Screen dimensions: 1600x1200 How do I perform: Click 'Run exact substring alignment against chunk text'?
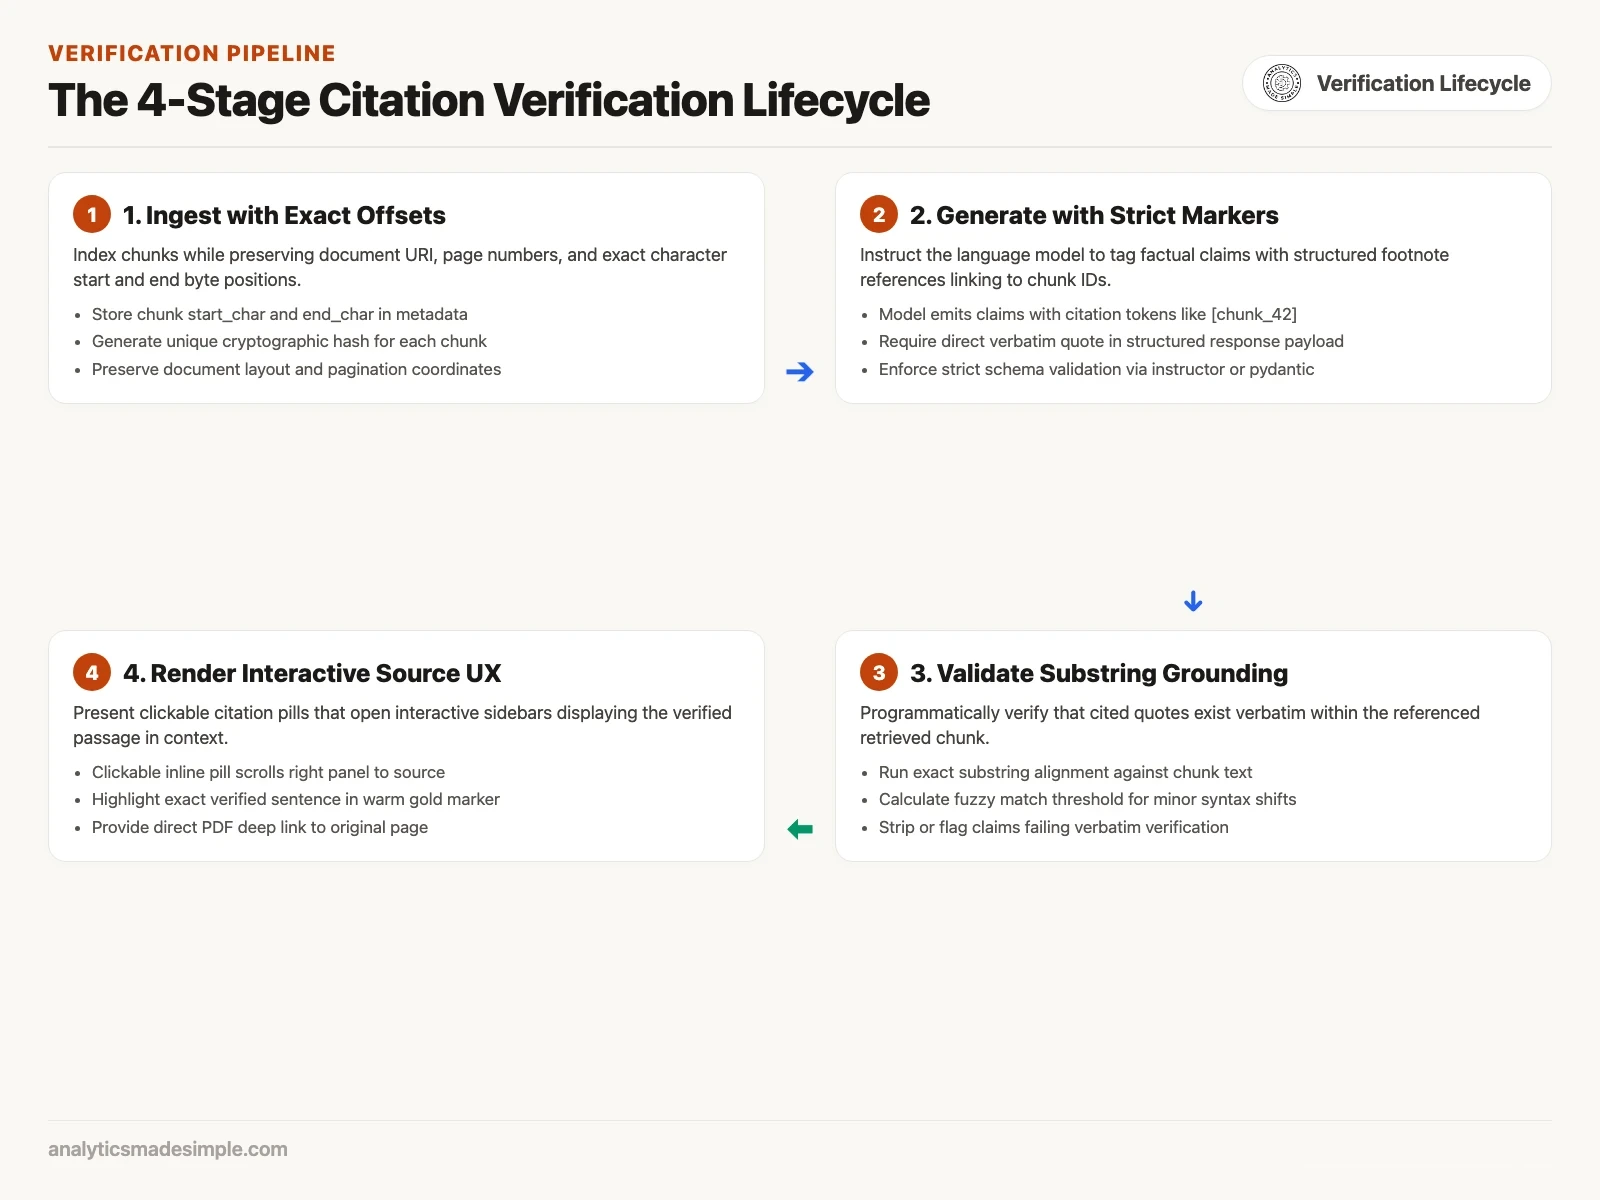[x=1065, y=772]
